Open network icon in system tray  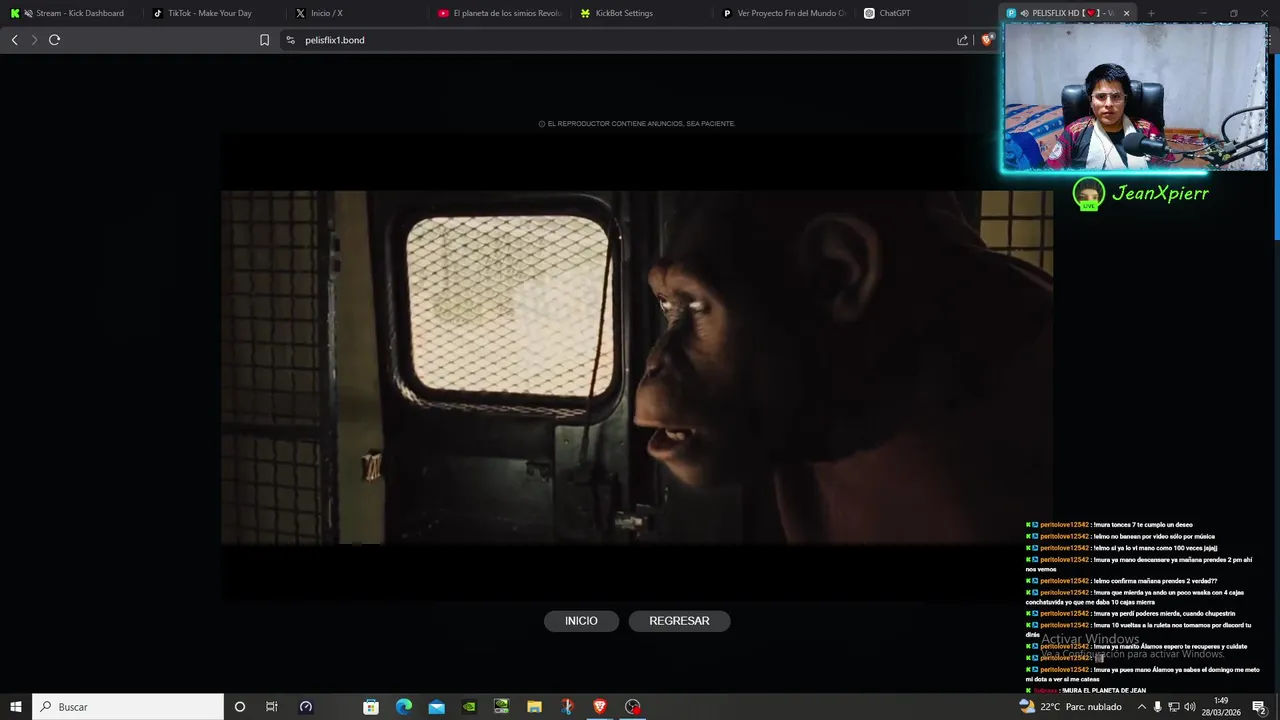tap(1174, 707)
